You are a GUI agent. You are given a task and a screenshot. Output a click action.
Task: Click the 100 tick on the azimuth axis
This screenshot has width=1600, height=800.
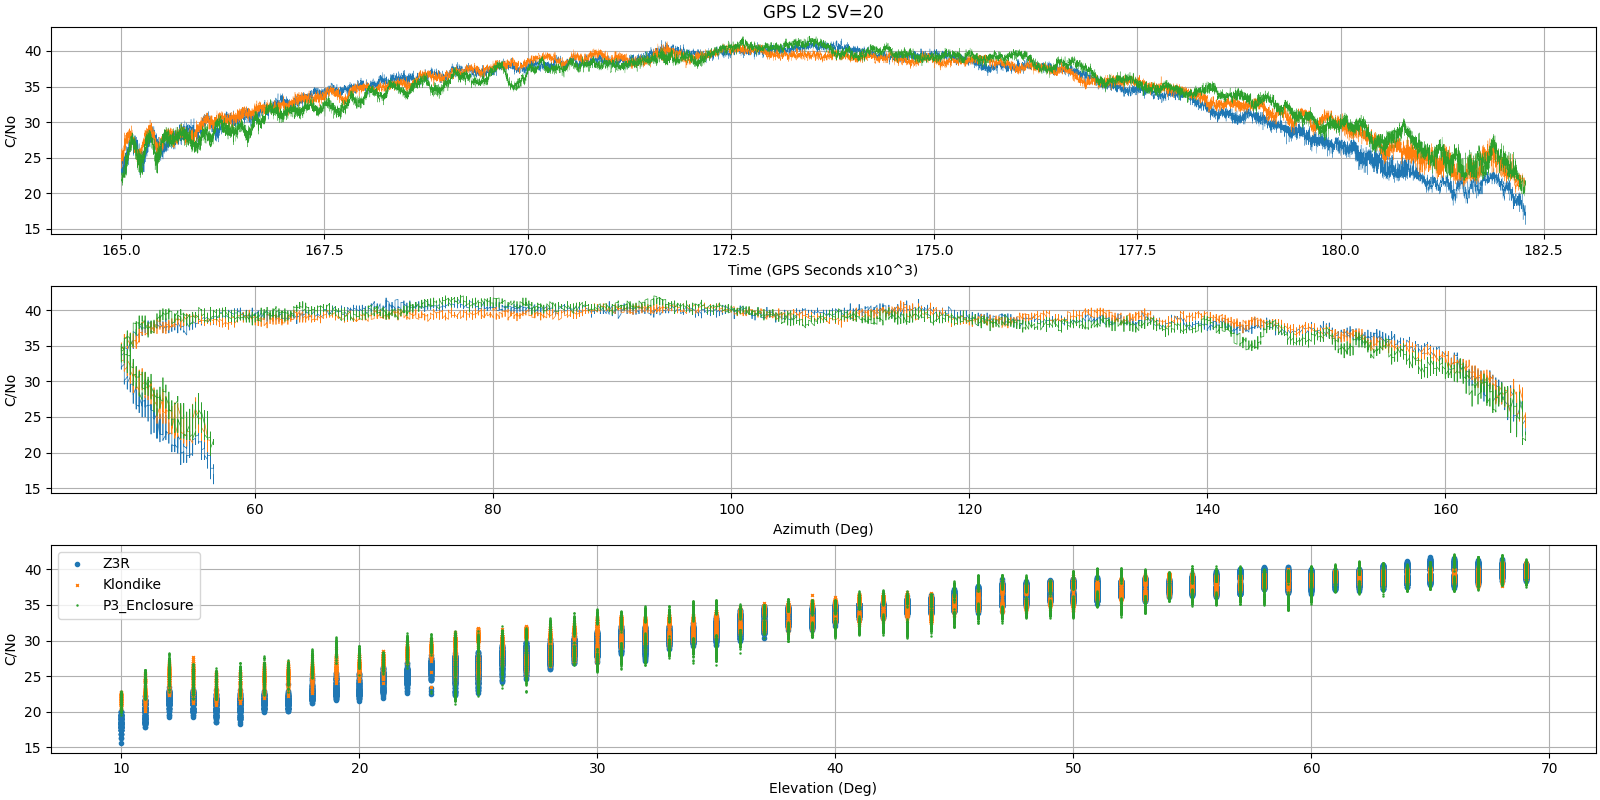(731, 509)
